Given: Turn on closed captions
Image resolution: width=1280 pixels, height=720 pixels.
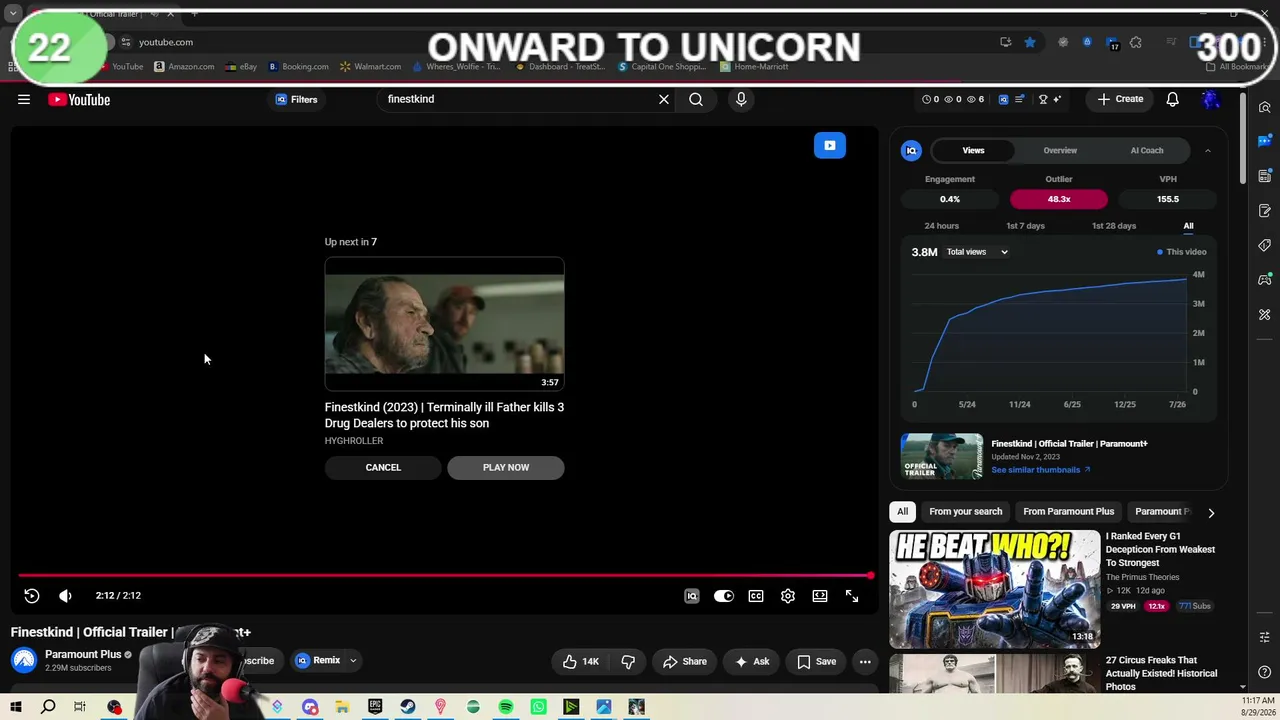Looking at the screenshot, I should click(x=756, y=596).
